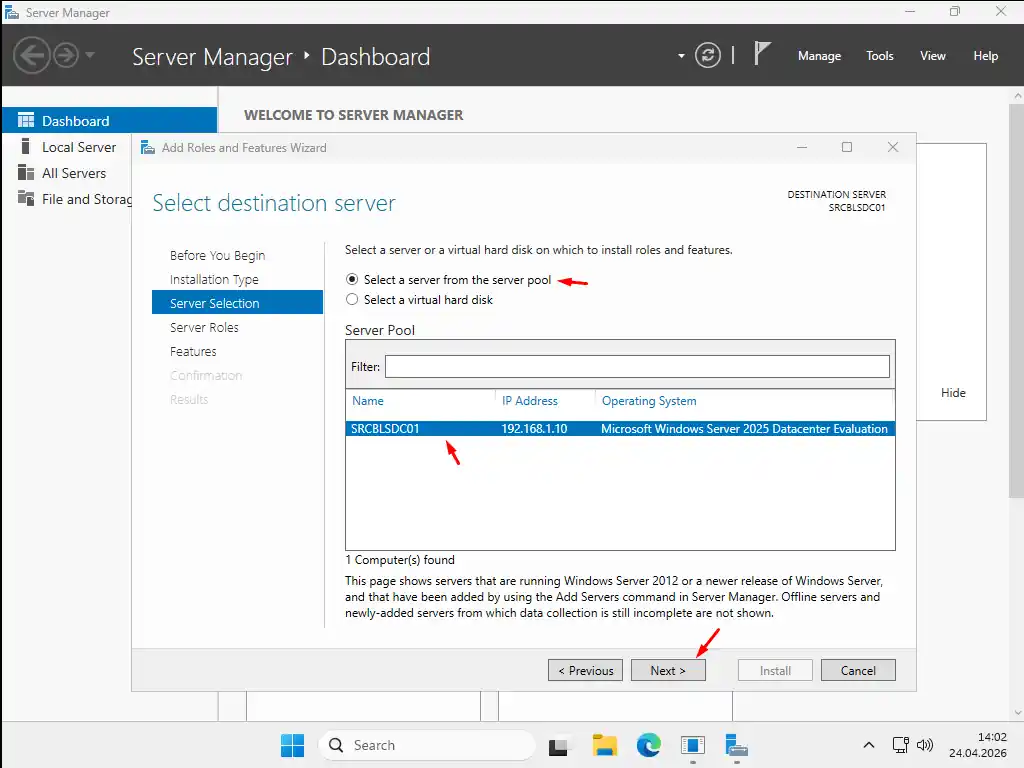Open File Explorer from the taskbar
This screenshot has width=1024, height=768.
click(605, 745)
